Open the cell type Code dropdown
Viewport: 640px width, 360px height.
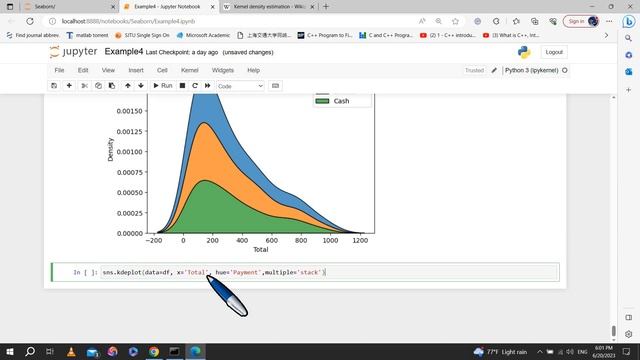click(x=240, y=86)
